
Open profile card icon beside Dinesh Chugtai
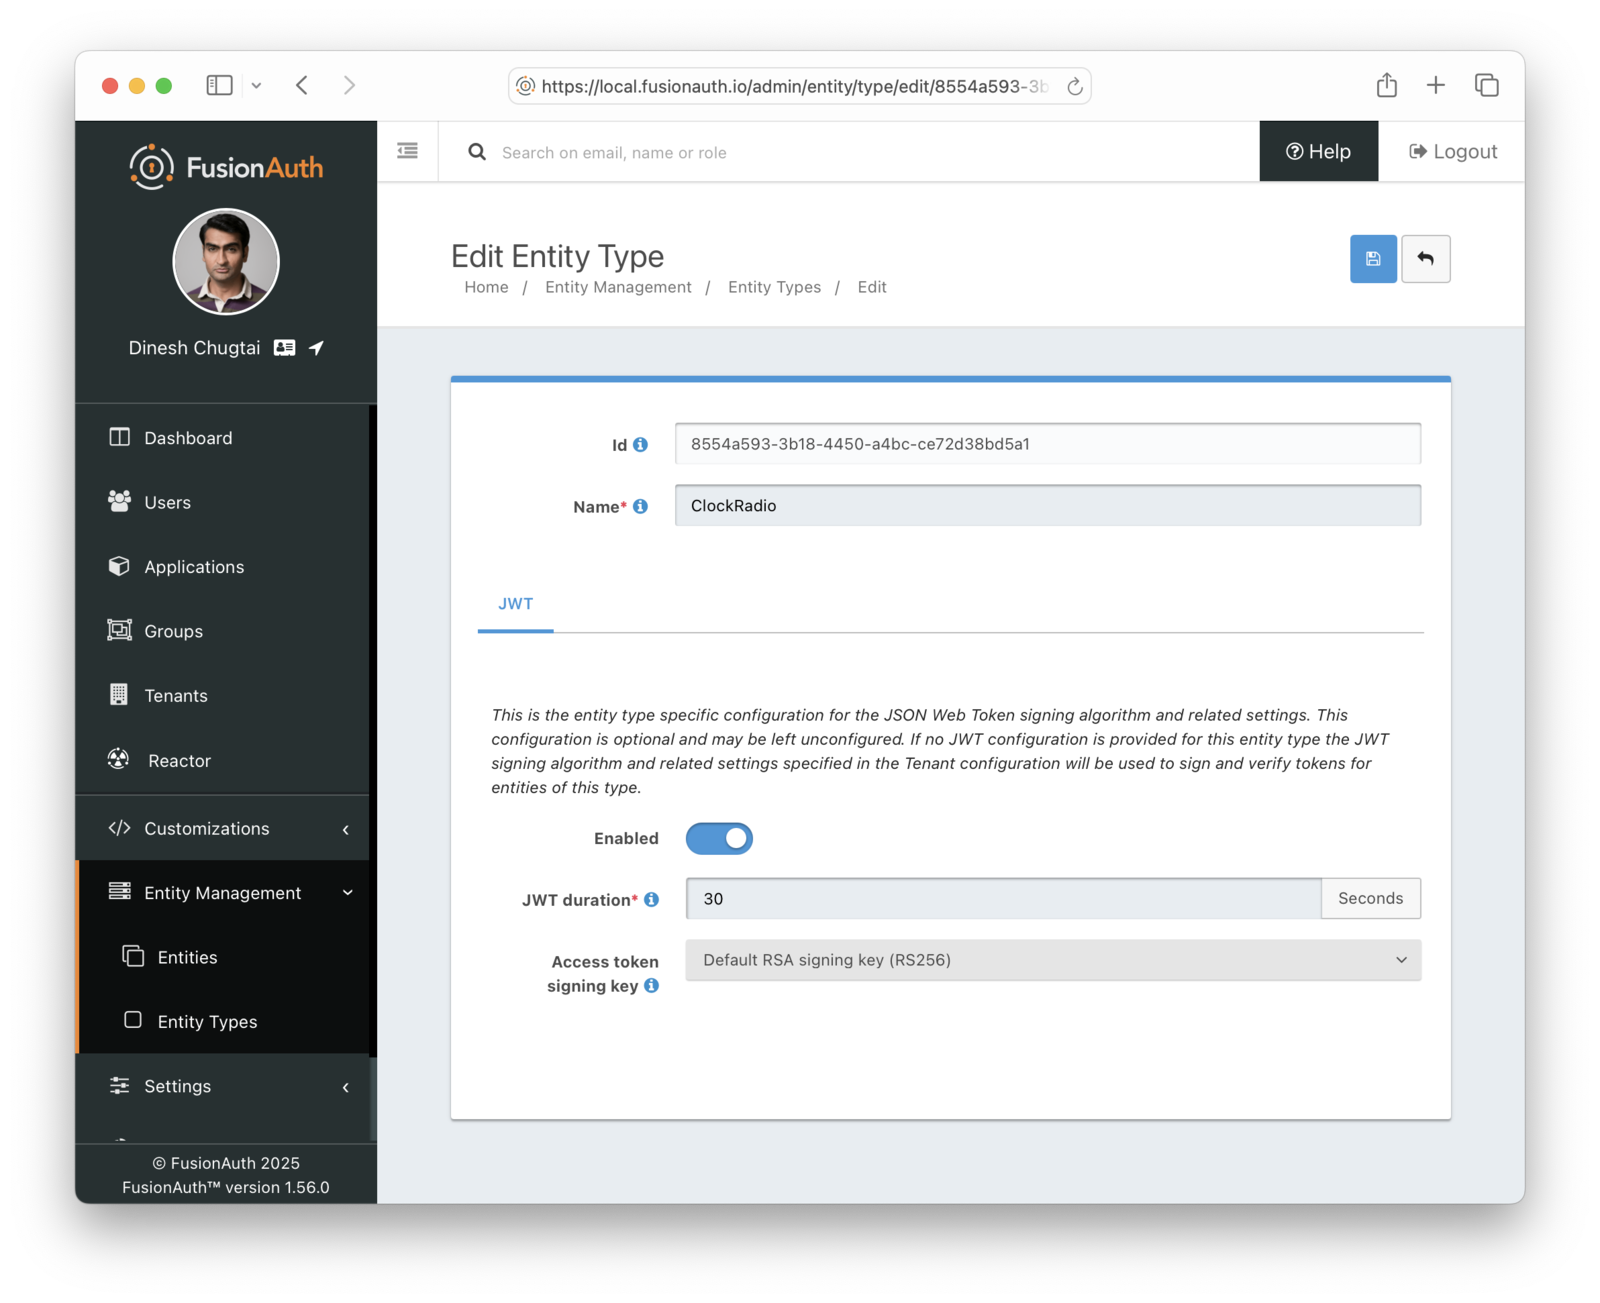[285, 348]
